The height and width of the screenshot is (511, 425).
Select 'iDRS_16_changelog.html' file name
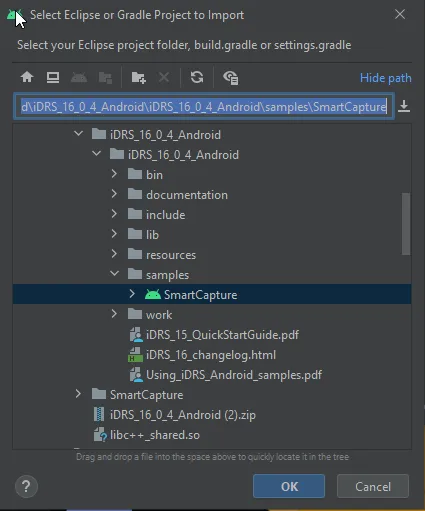click(211, 355)
